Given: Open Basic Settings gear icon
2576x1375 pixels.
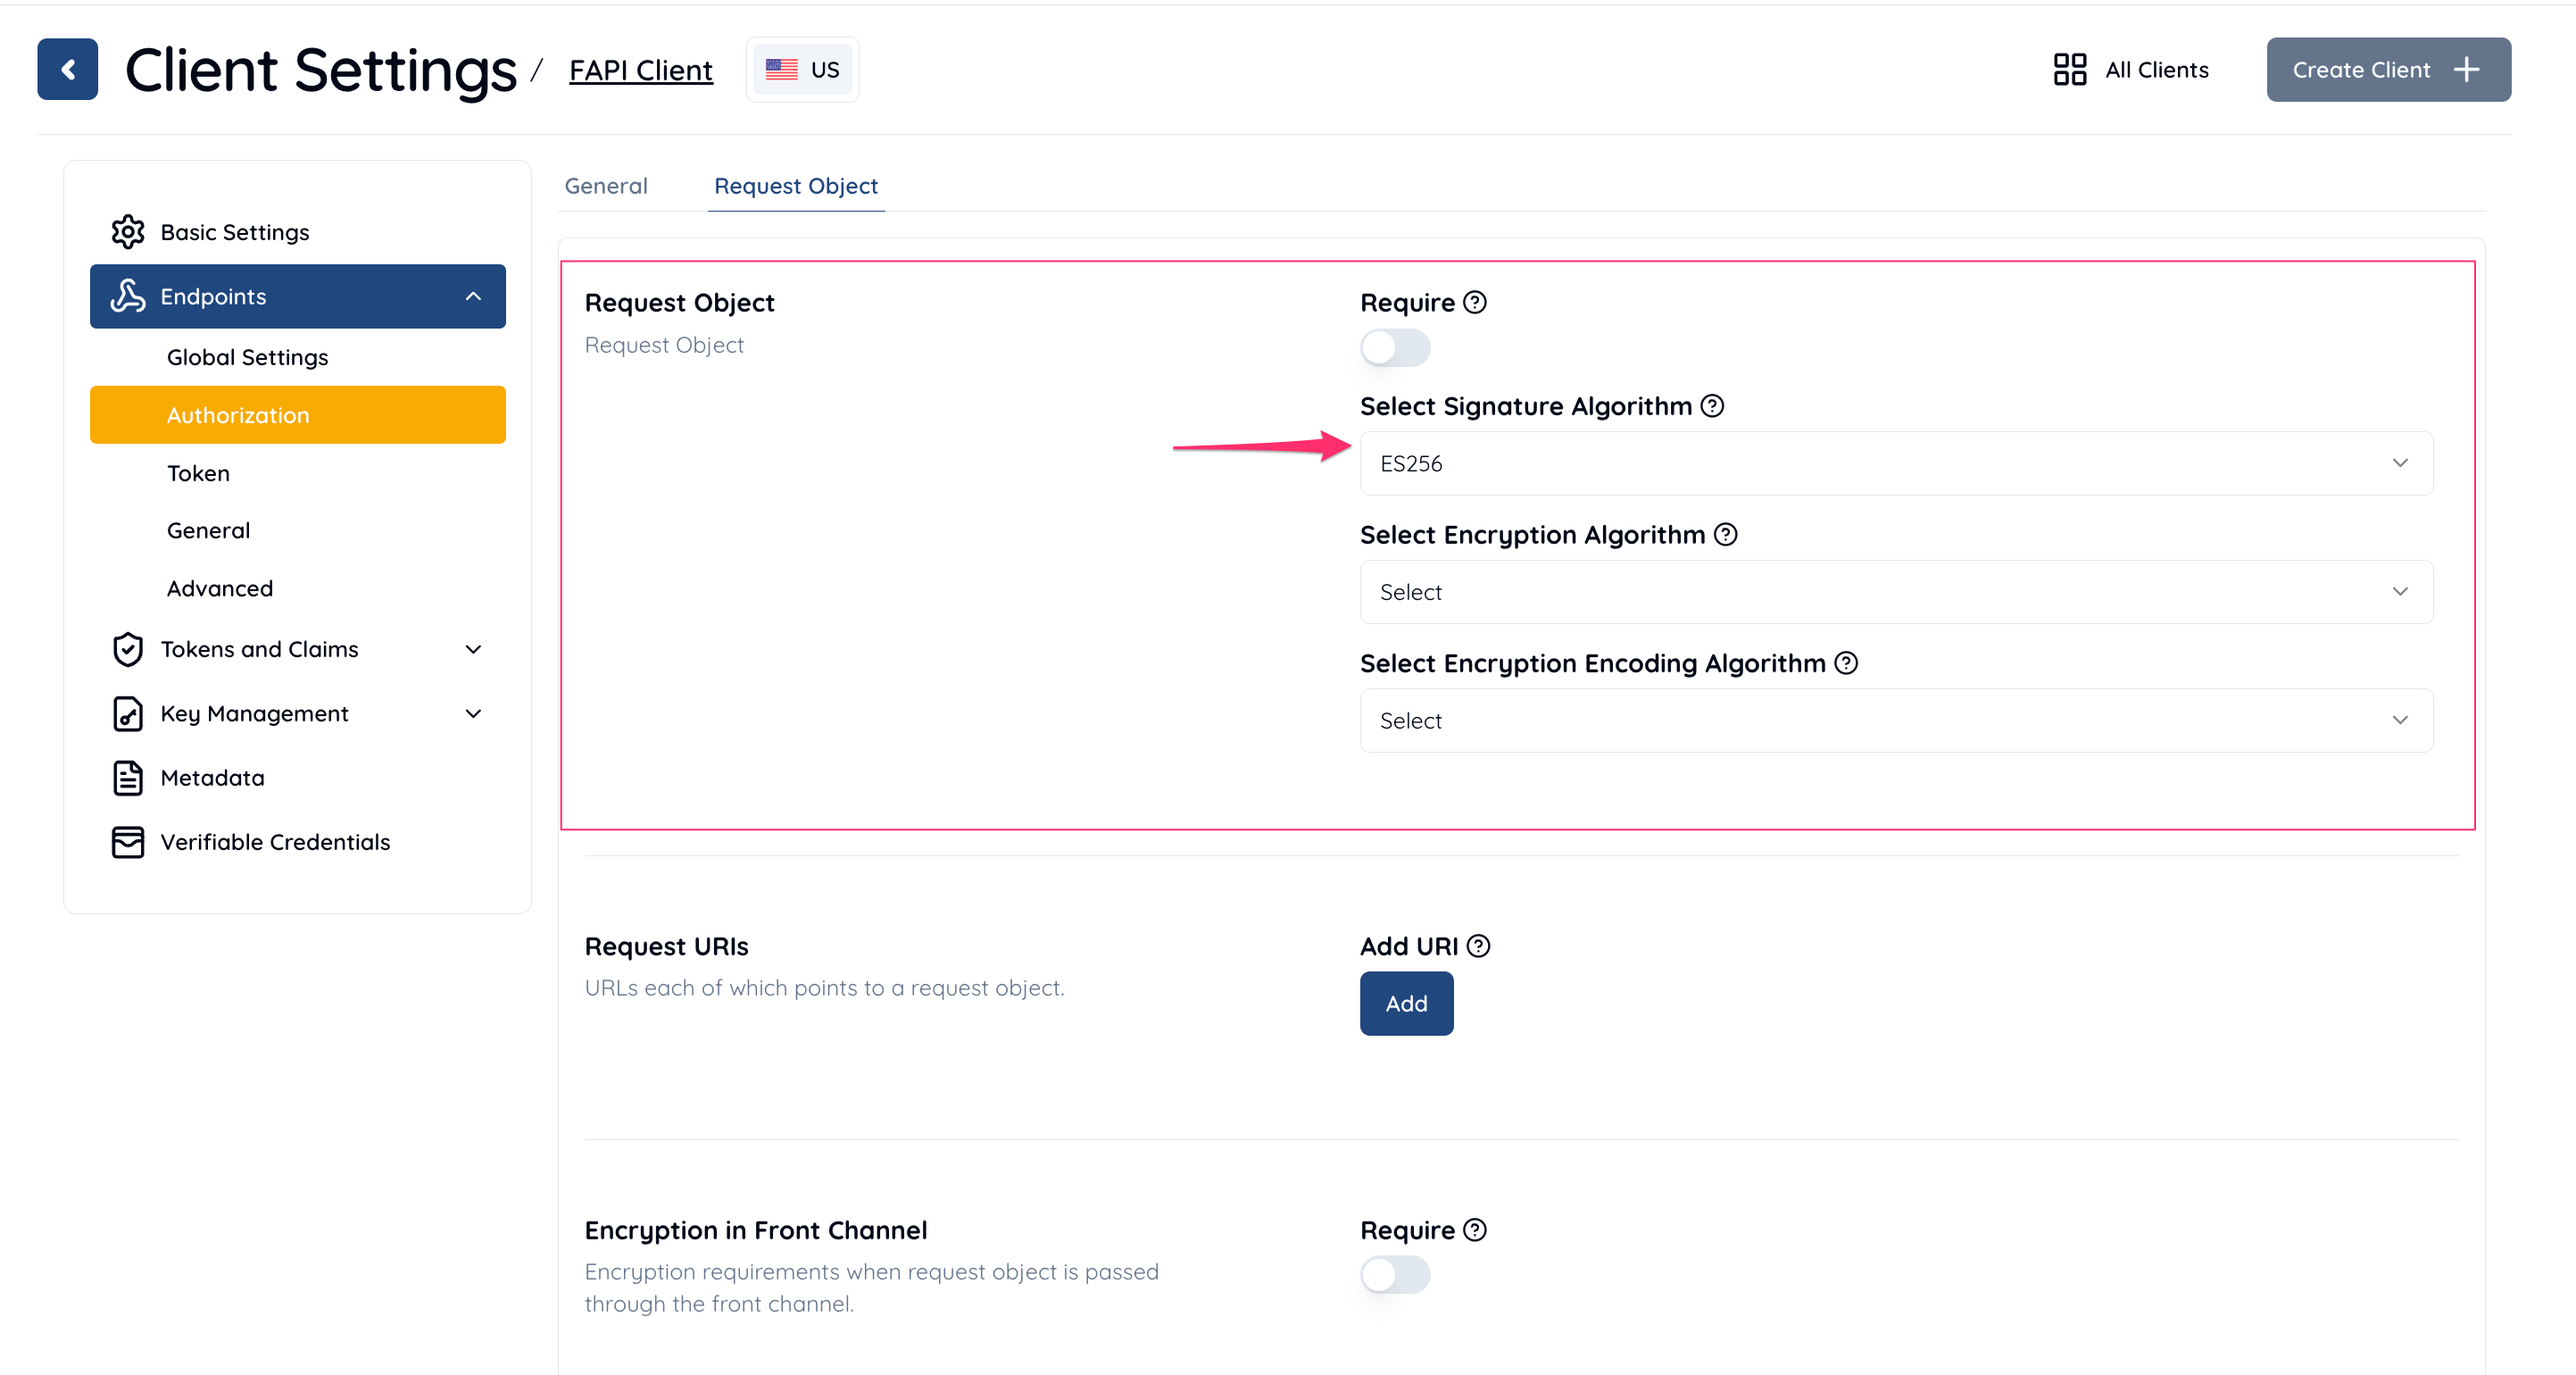Looking at the screenshot, I should (x=128, y=232).
